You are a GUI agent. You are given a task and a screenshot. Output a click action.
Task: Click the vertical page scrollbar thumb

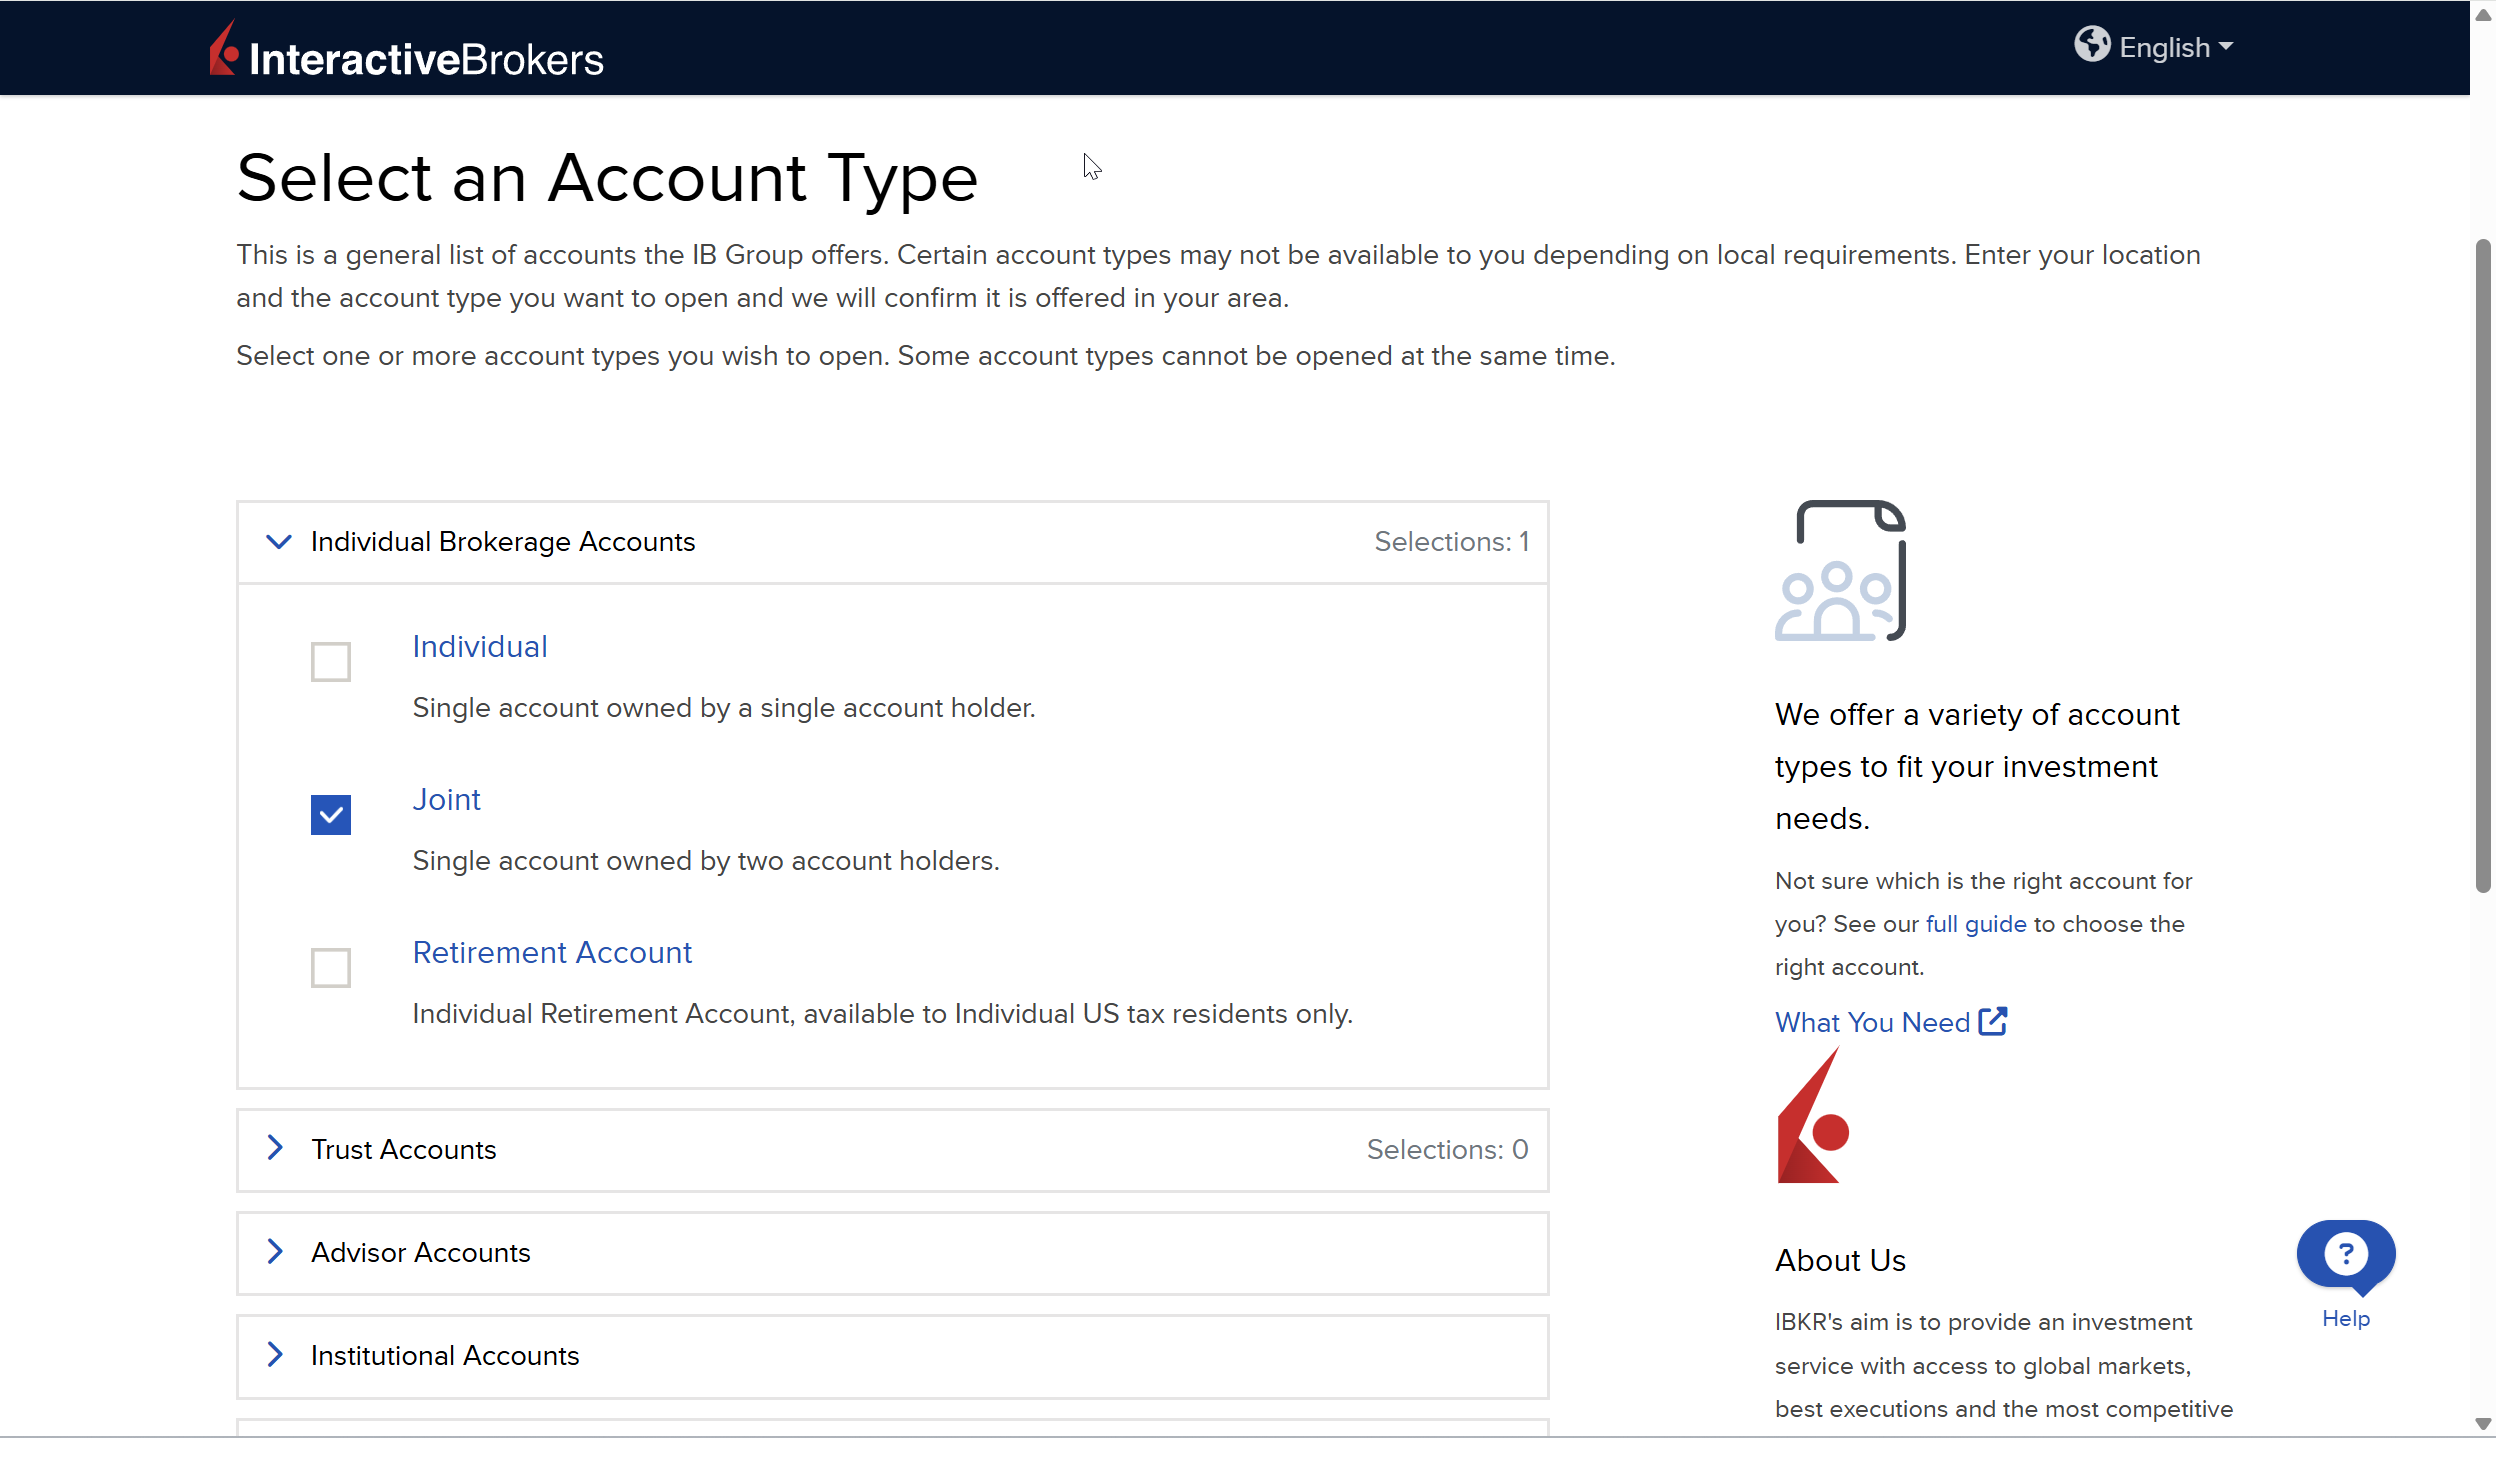[2483, 565]
